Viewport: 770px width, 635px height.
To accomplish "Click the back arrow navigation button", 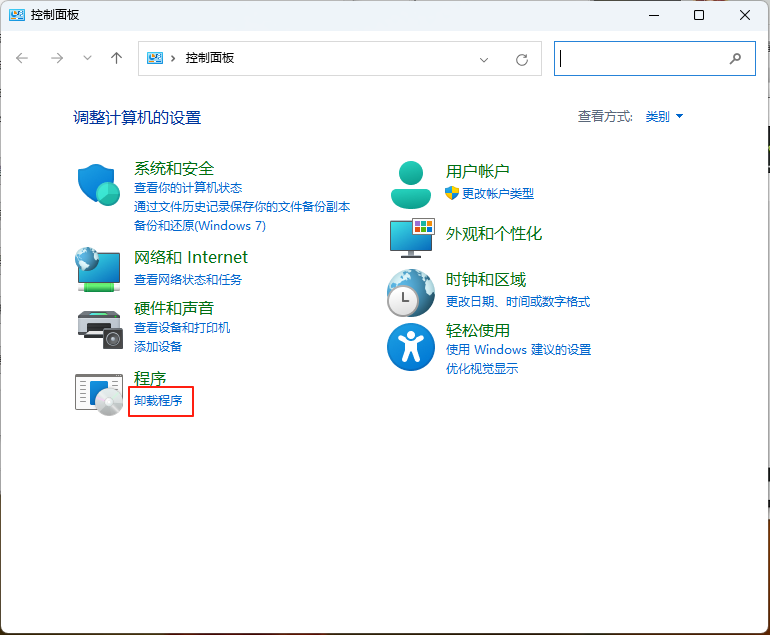I will click(x=22, y=58).
